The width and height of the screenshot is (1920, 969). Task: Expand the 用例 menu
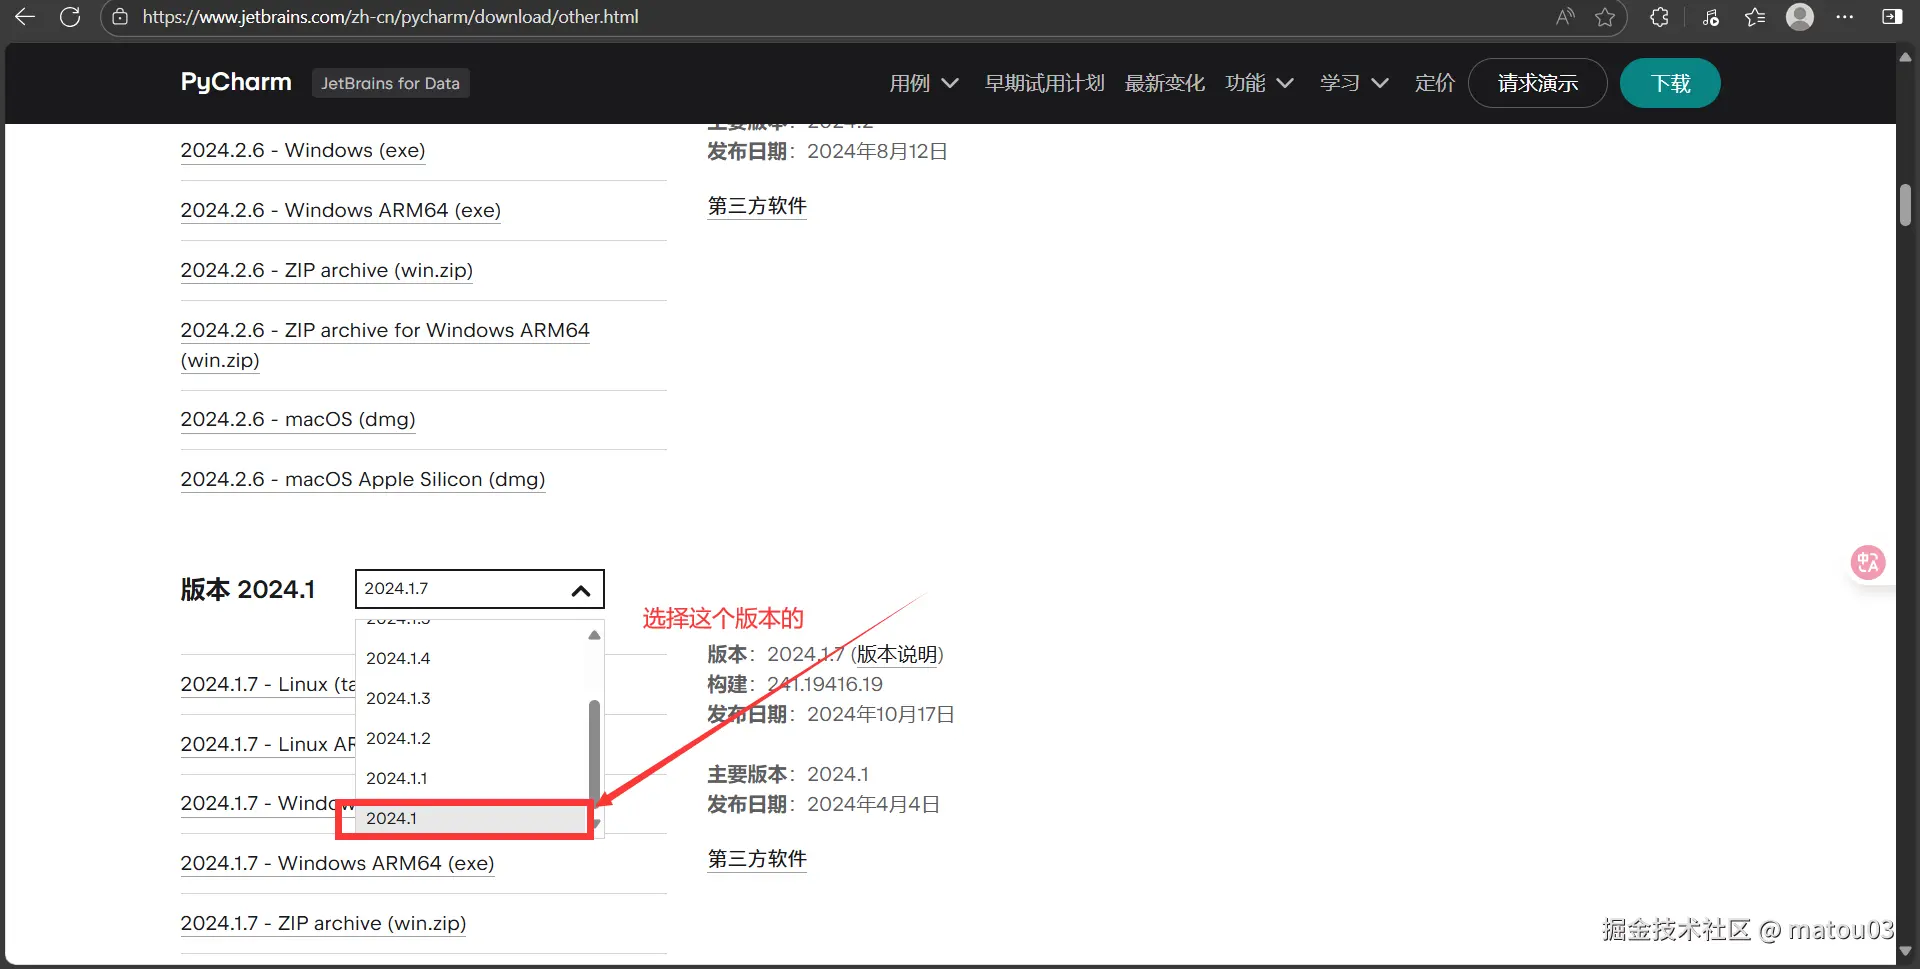pos(924,83)
